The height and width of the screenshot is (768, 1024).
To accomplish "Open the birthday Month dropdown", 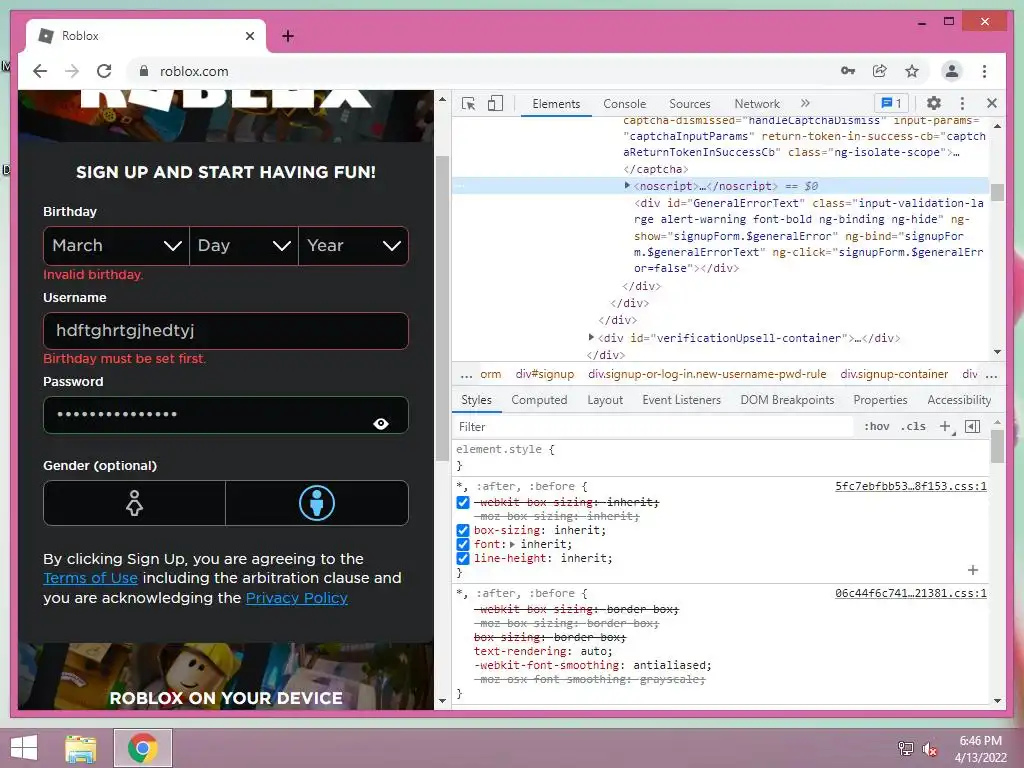I will pyautogui.click(x=117, y=246).
